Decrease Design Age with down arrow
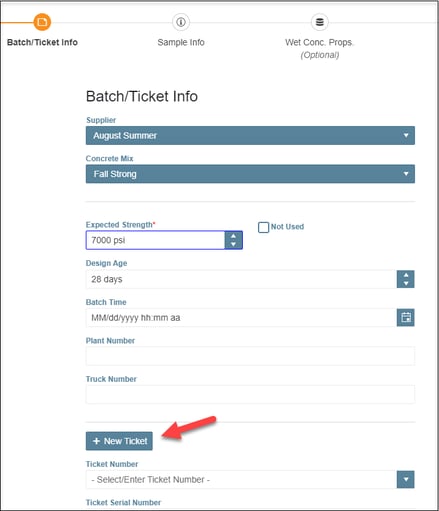The image size is (439, 511). [x=406, y=283]
